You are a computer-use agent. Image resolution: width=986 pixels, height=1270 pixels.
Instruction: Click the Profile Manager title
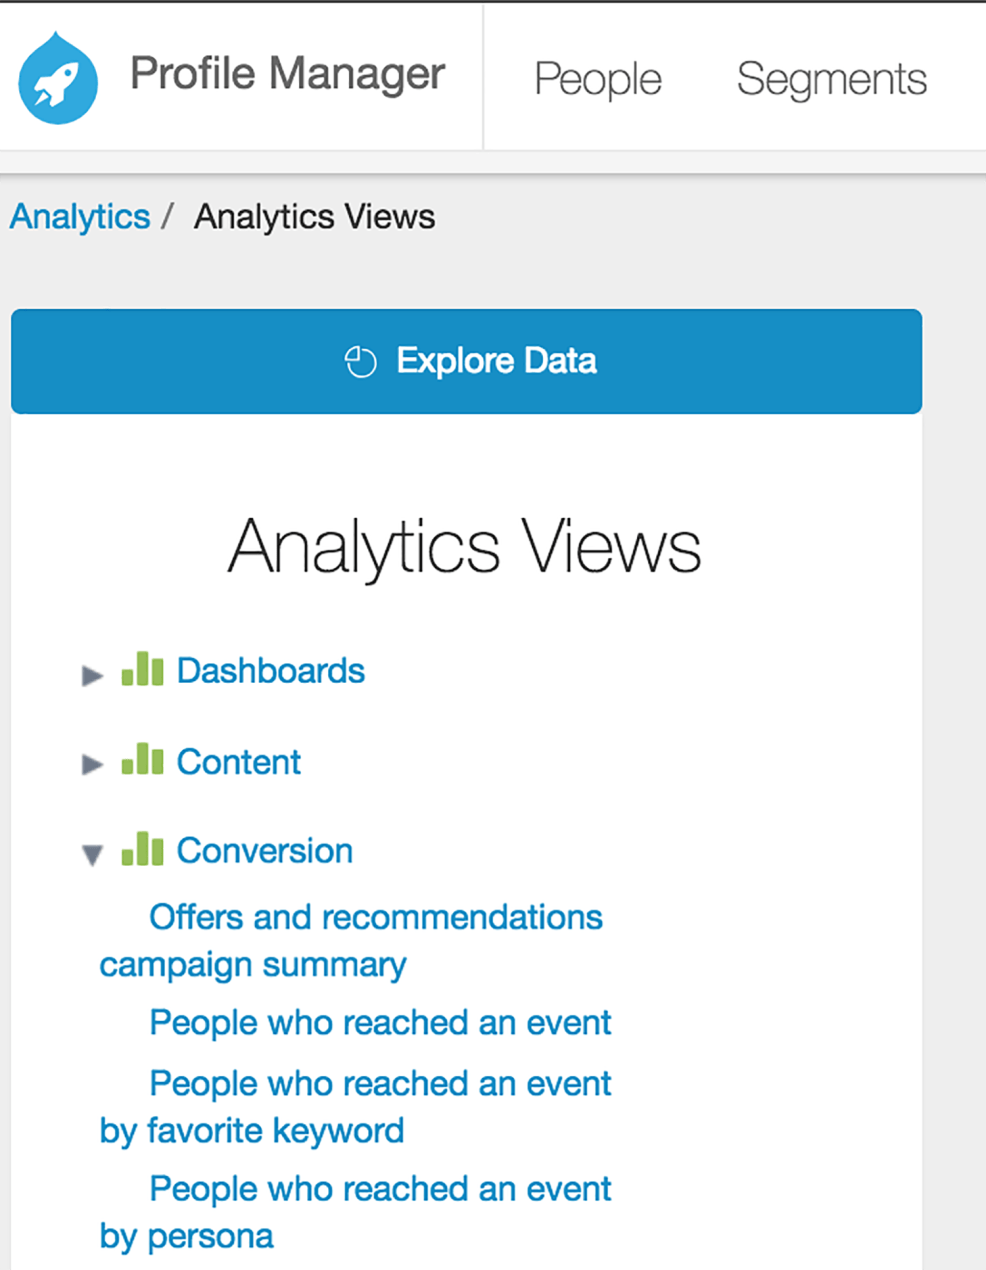pyautogui.click(x=287, y=74)
